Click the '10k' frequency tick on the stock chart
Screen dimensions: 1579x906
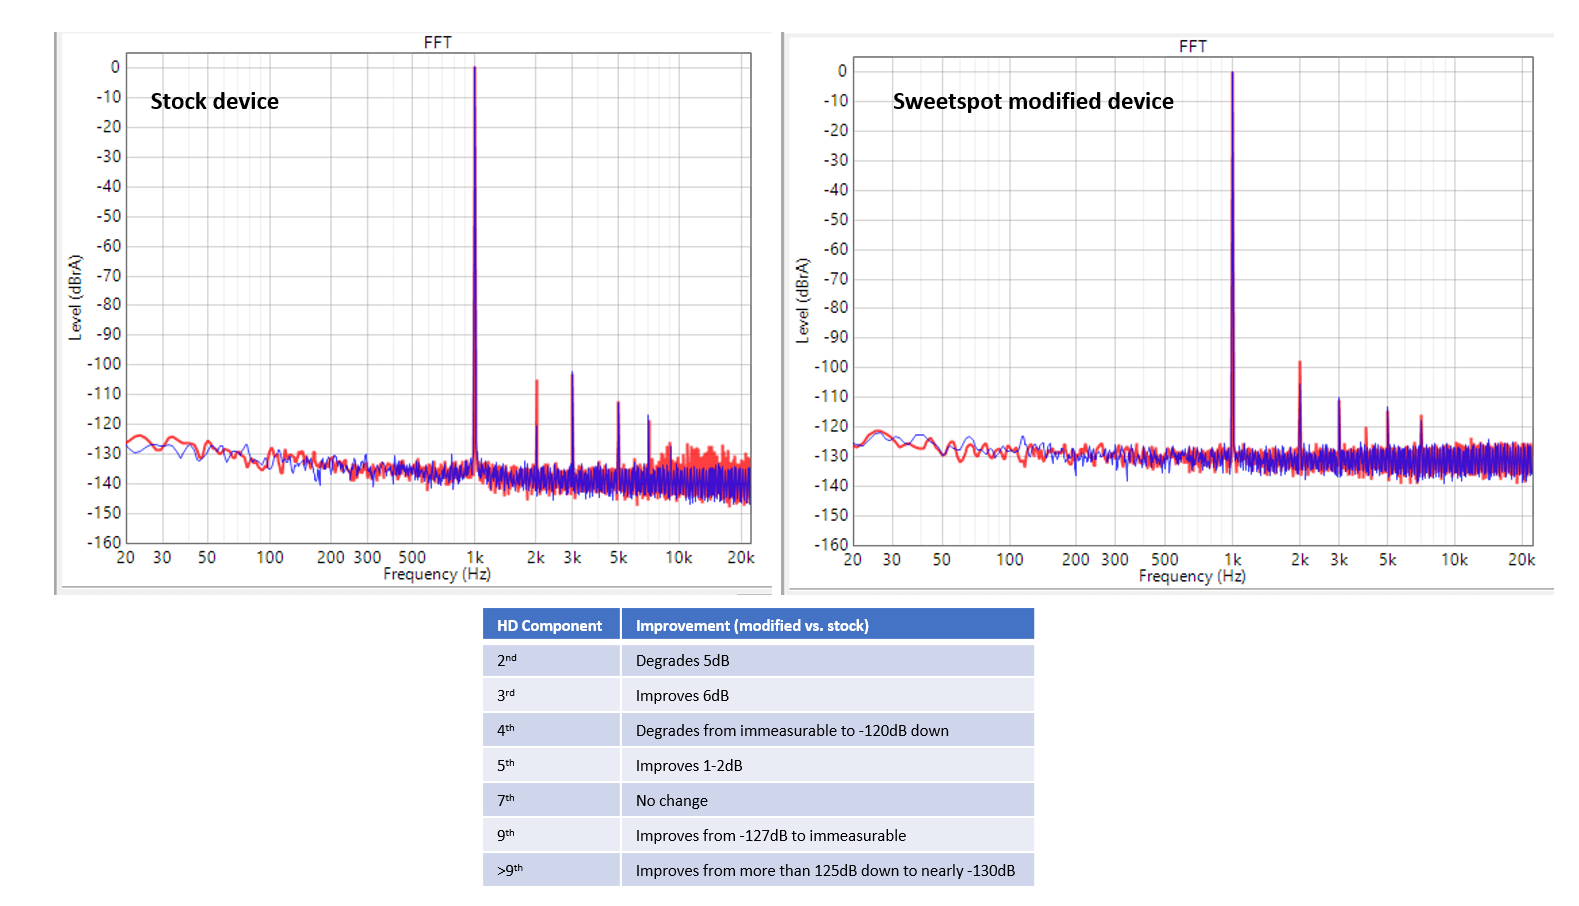679,557
